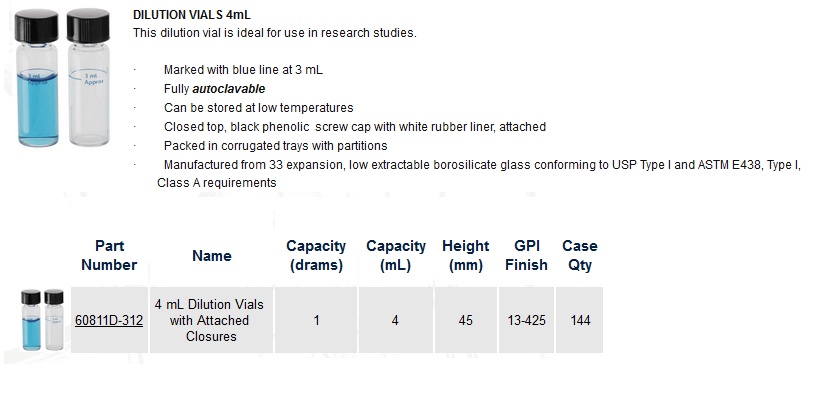Click the Name column header

click(211, 256)
